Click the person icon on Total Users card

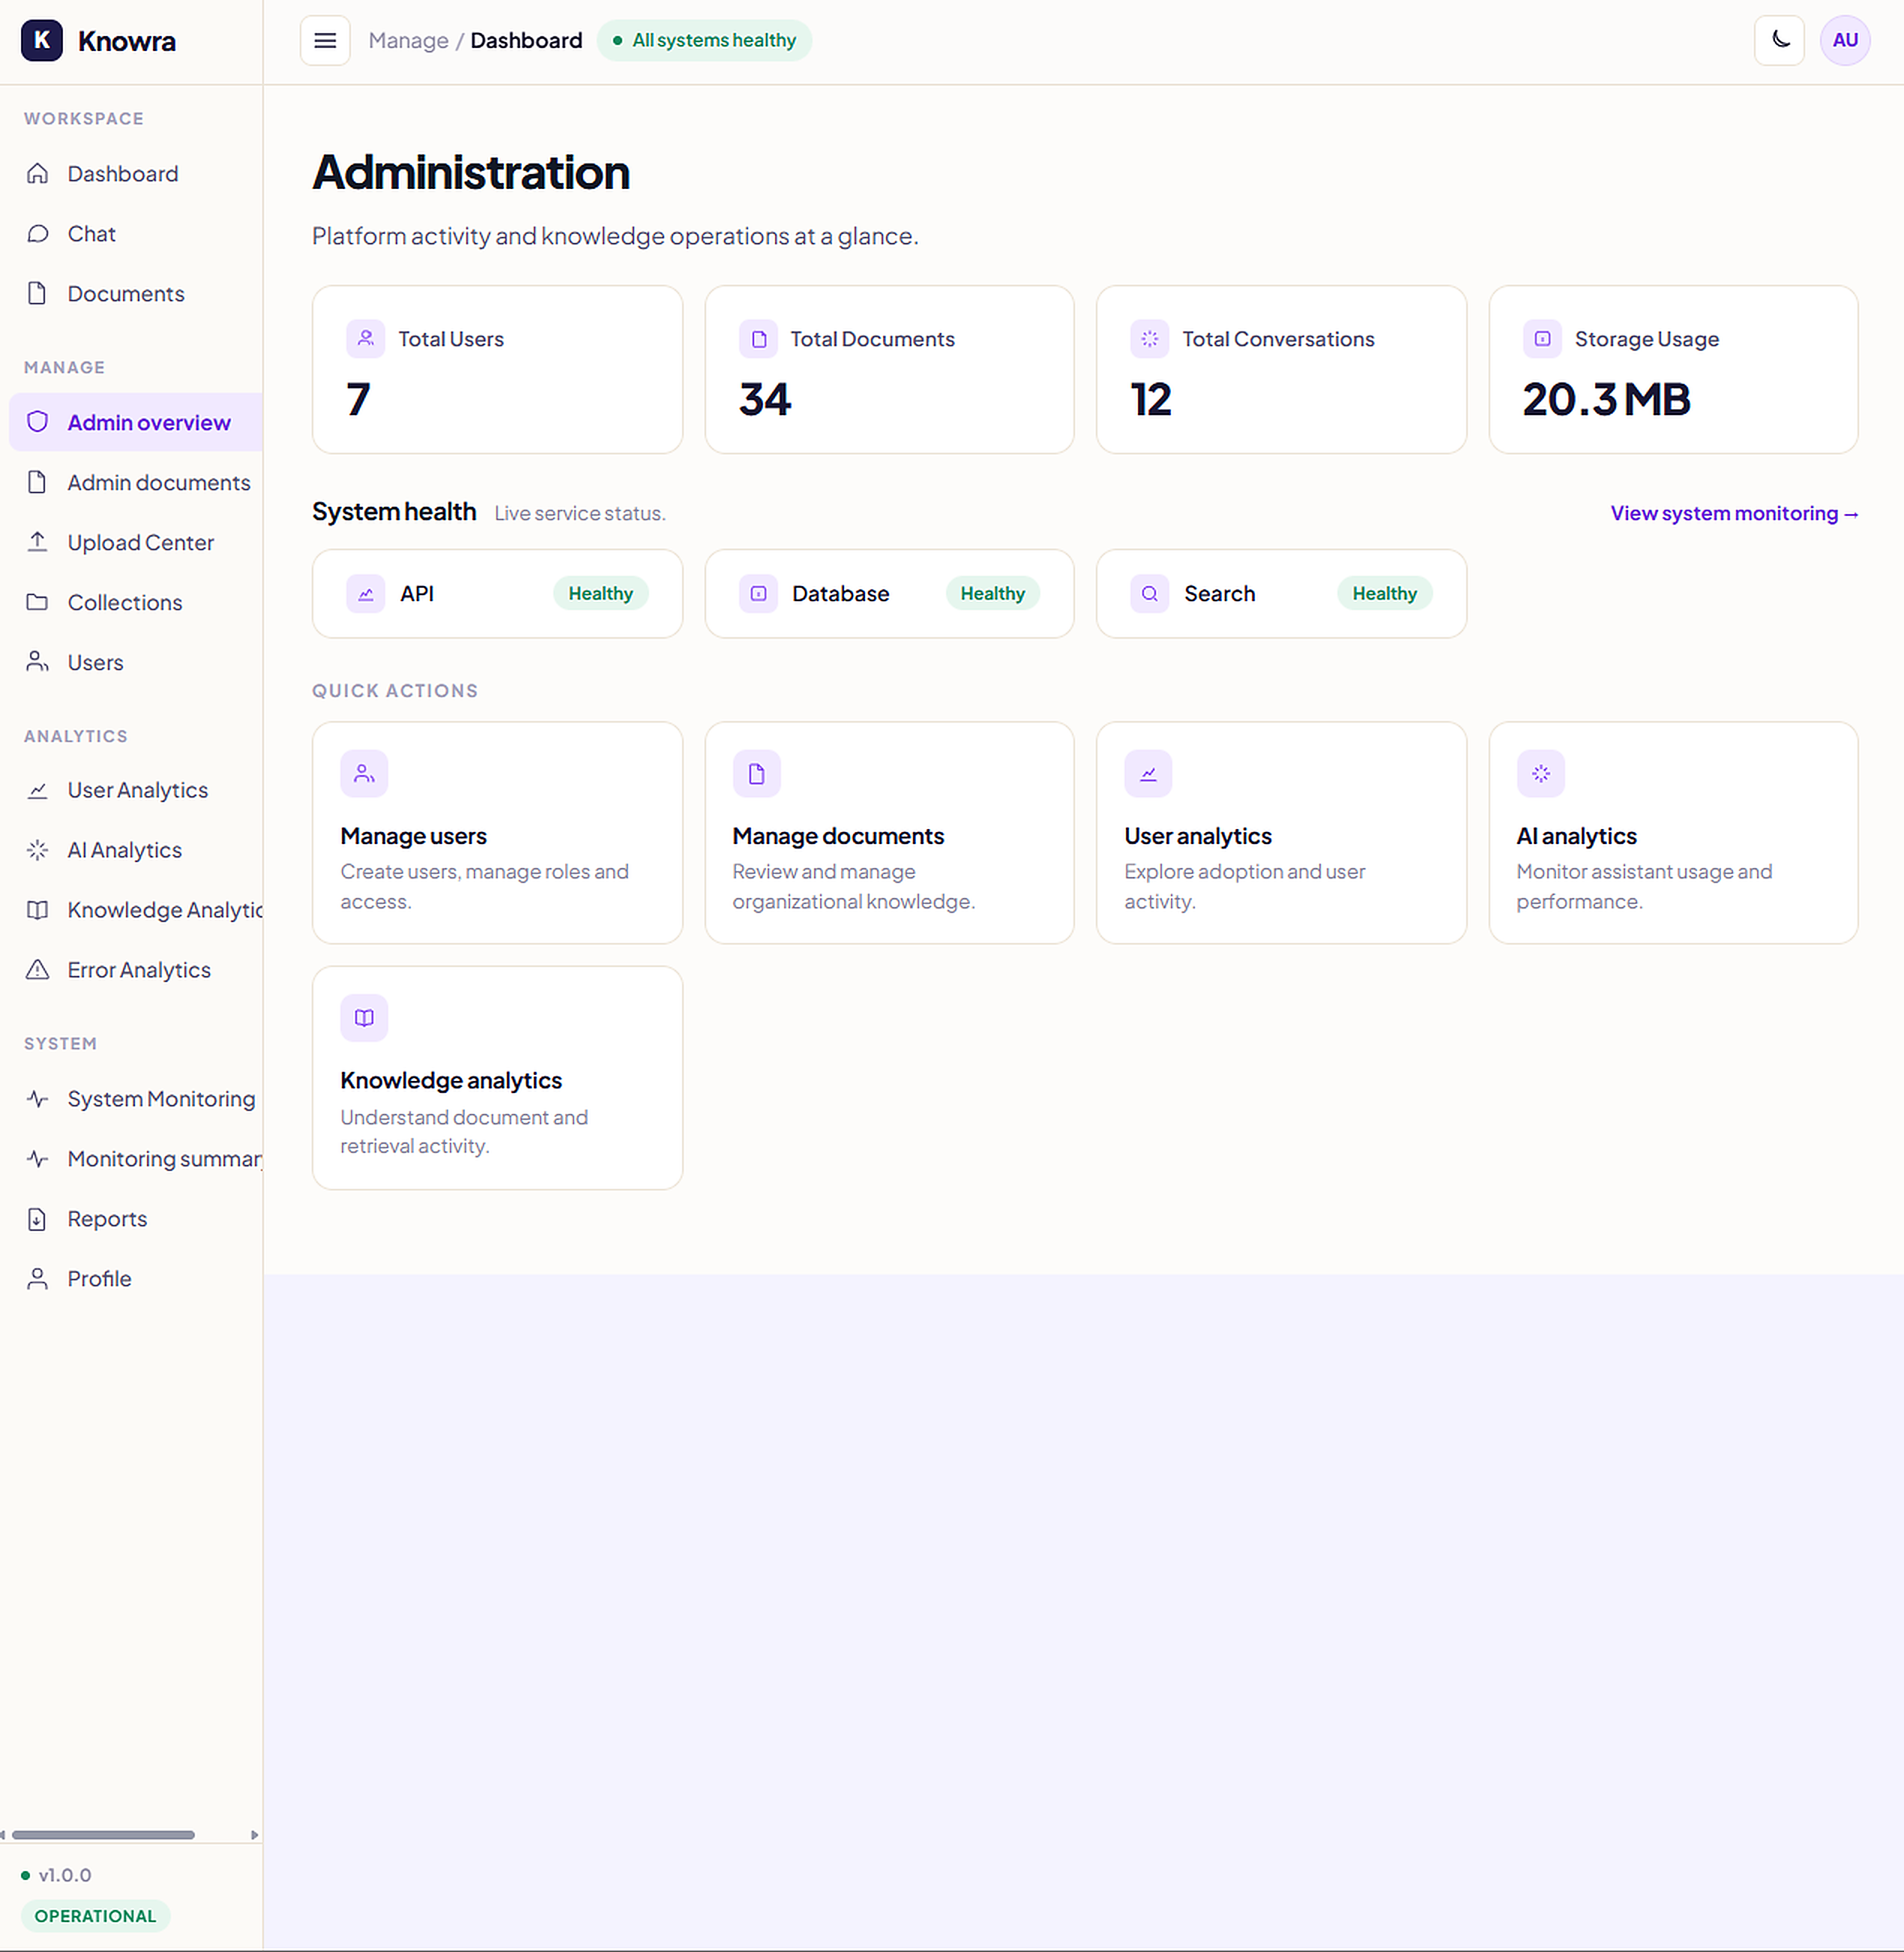[365, 338]
